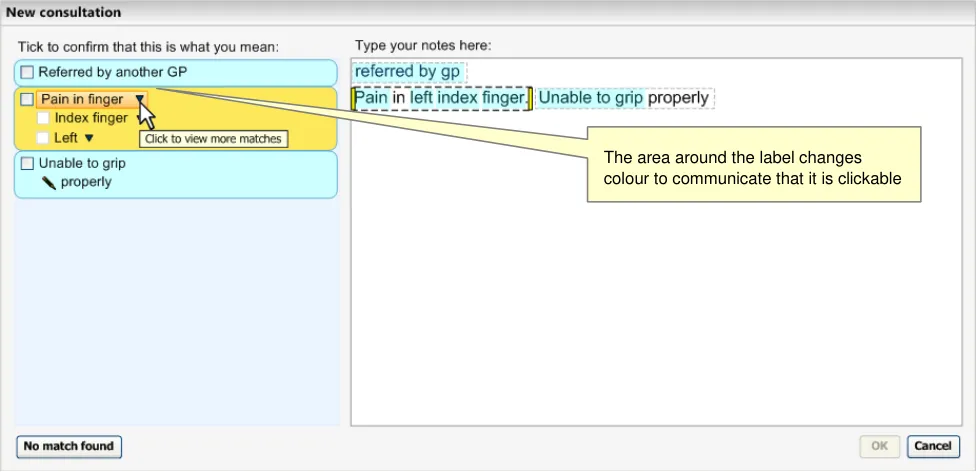976x472 pixels.
Task: Open the dropdown arrow beside "Pain in finger"
Action: coord(140,100)
